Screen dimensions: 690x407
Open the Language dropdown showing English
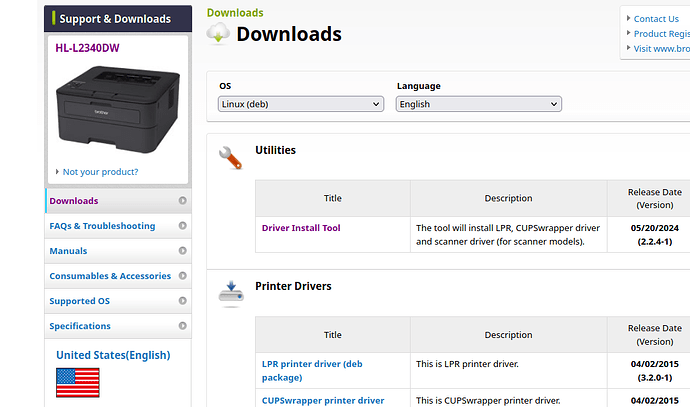[479, 104]
